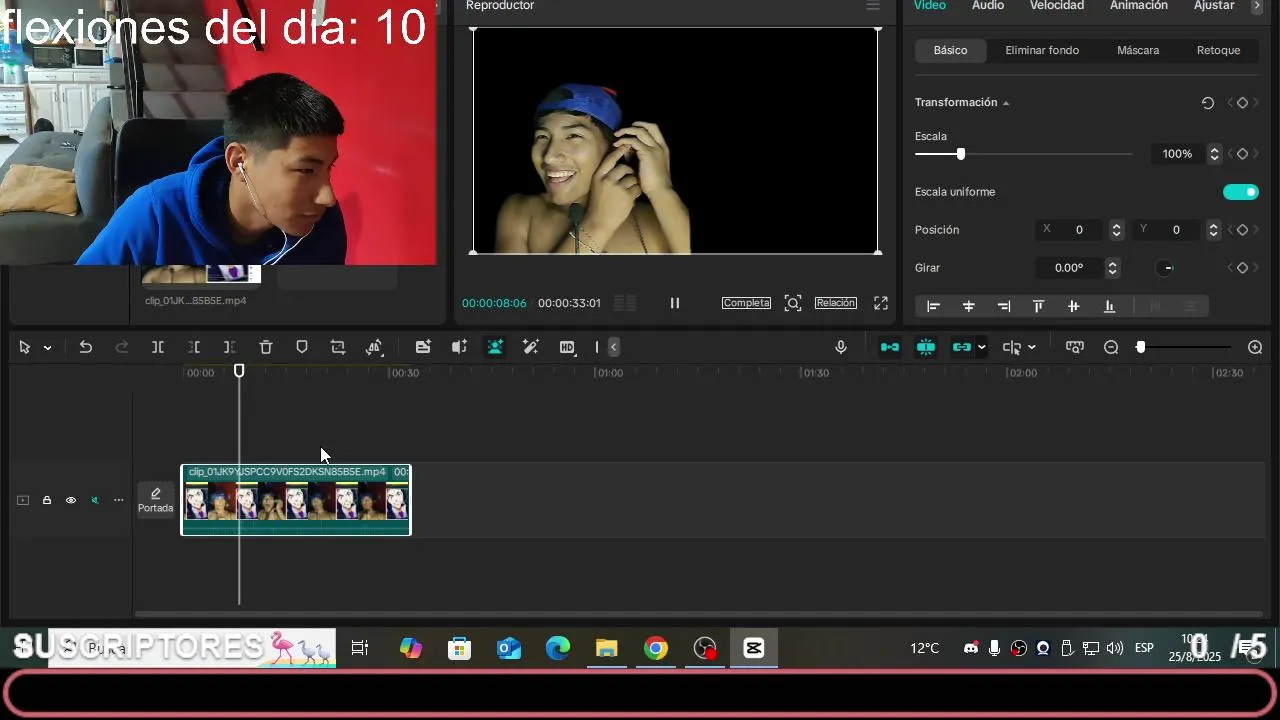Zoom in the timeline
Viewport: 1280px width, 720px height.
click(1255, 347)
